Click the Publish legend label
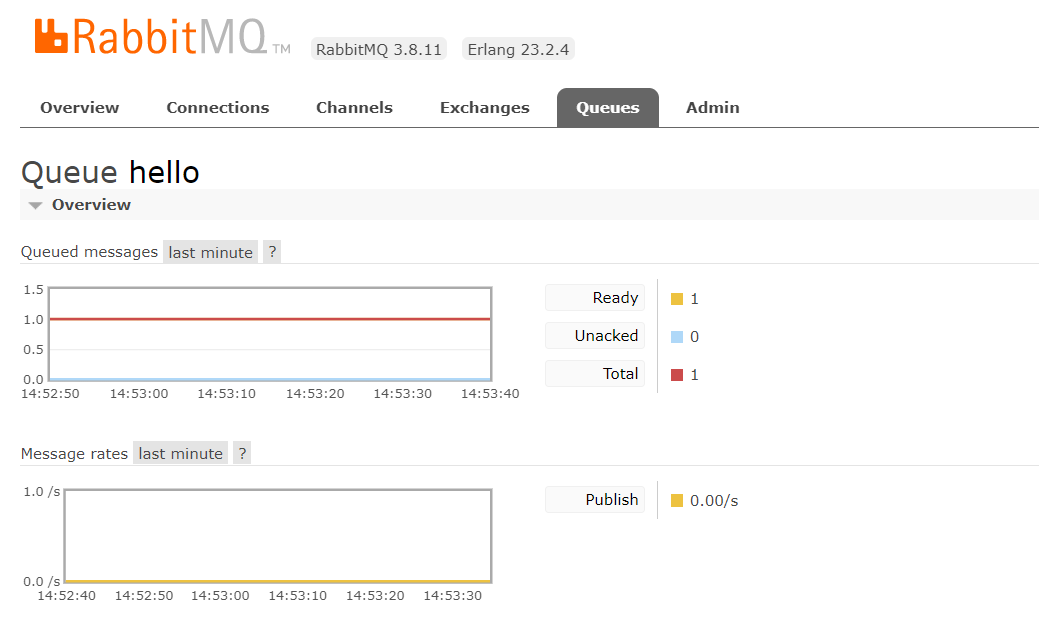This screenshot has width=1039, height=644. (x=595, y=499)
